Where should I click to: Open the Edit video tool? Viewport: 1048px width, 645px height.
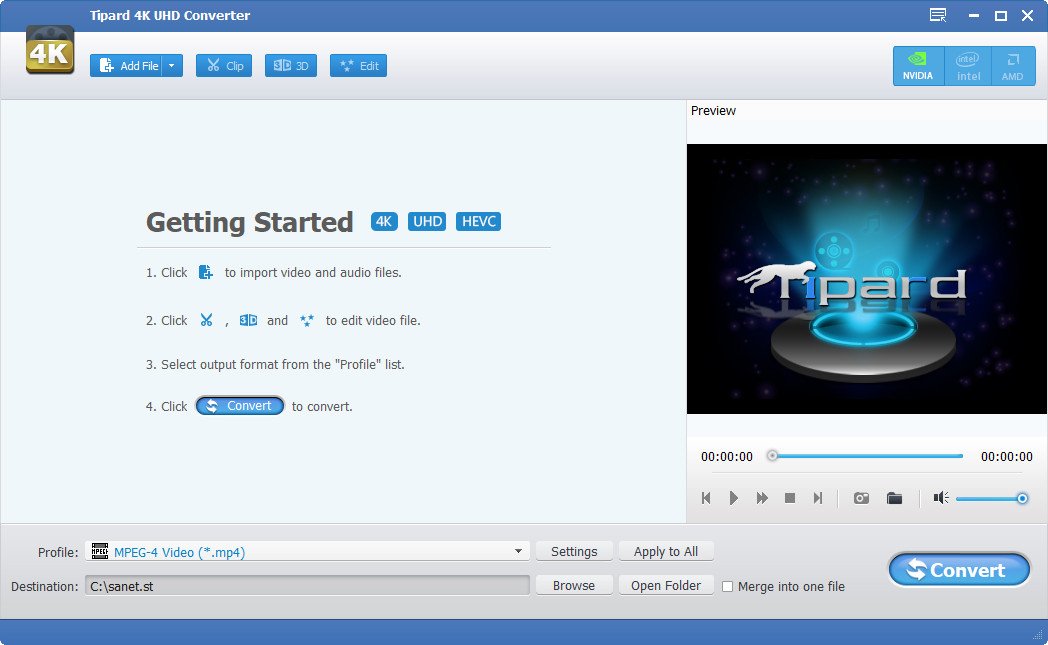click(357, 64)
